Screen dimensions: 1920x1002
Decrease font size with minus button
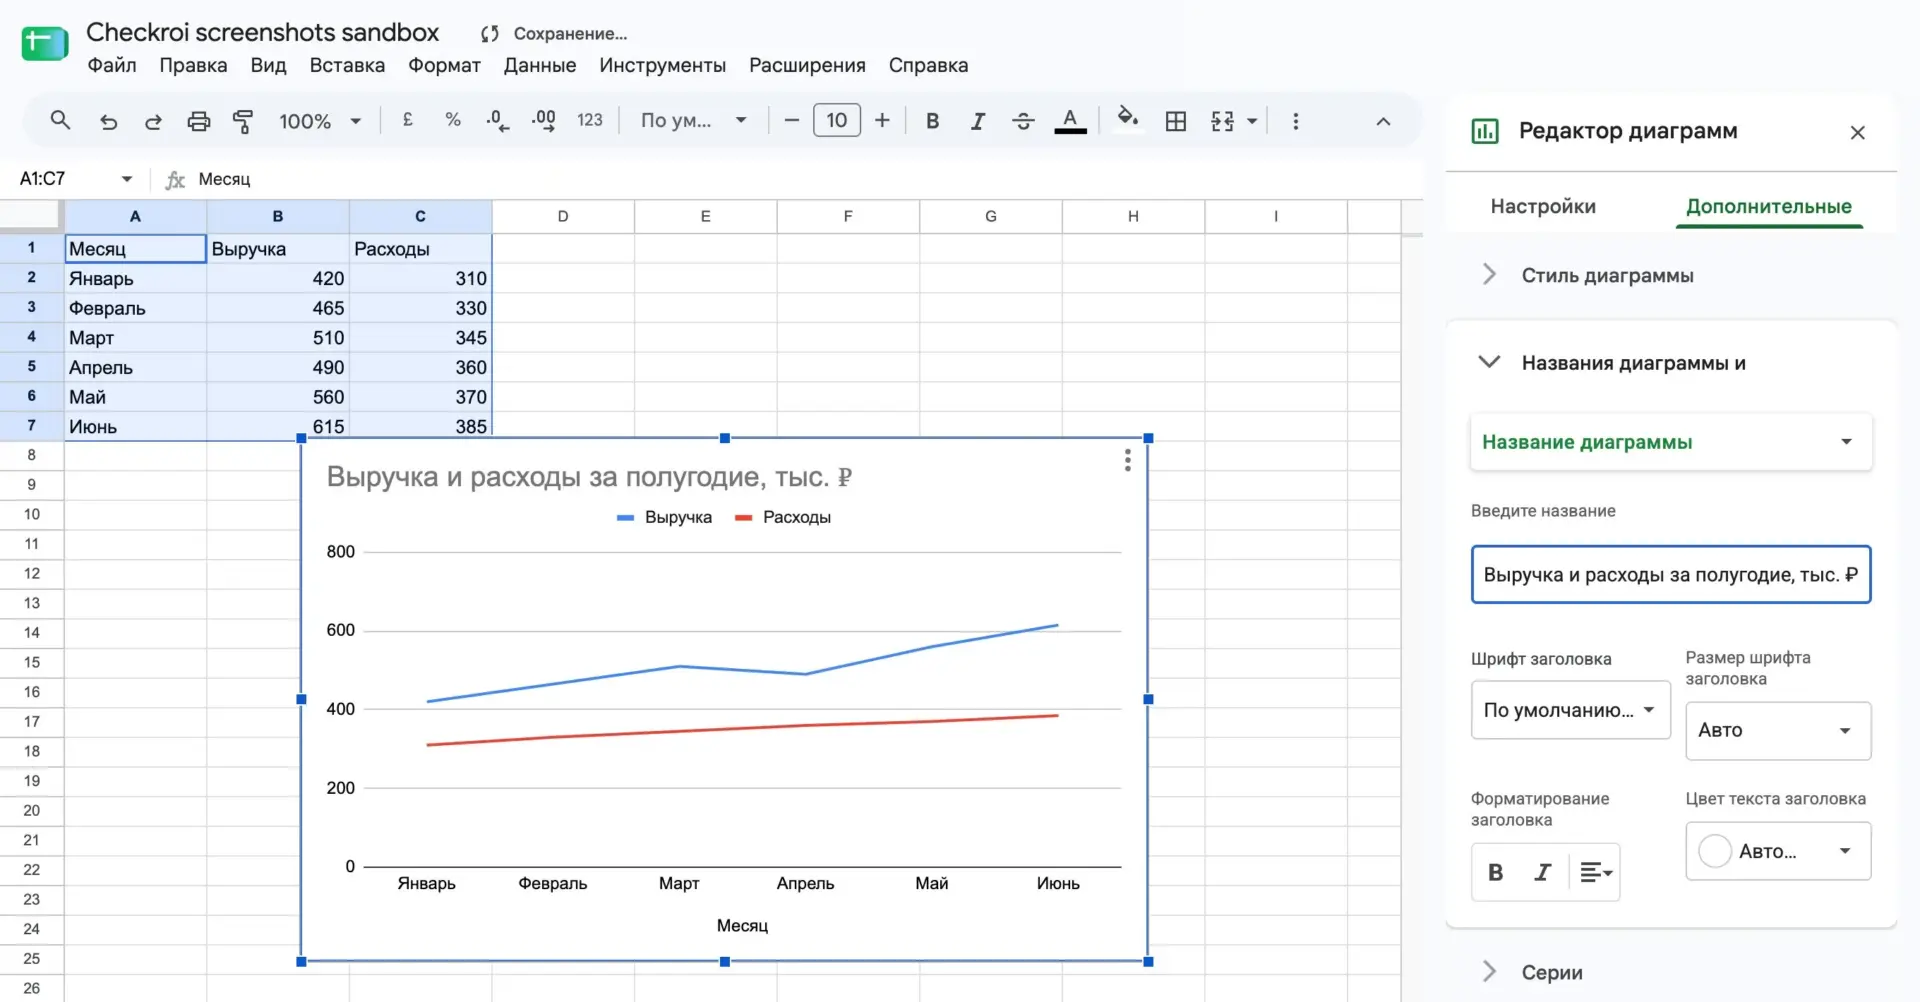click(792, 121)
